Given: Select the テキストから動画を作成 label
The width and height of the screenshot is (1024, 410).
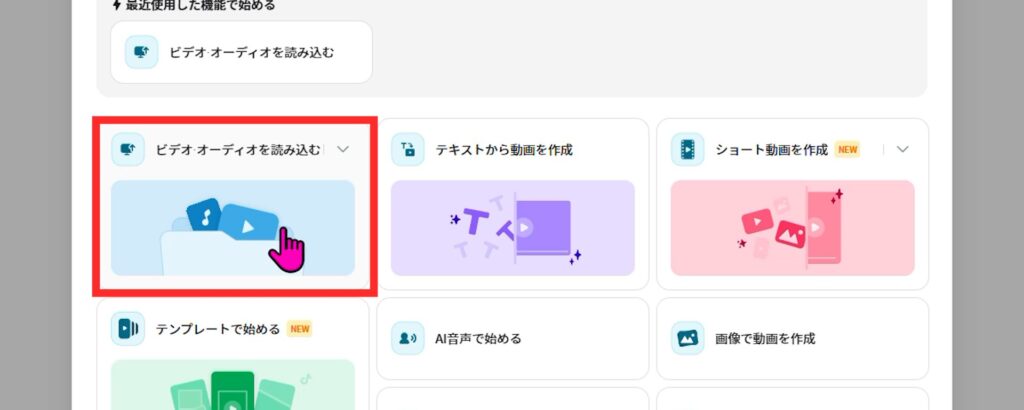Looking at the screenshot, I should (x=503, y=150).
